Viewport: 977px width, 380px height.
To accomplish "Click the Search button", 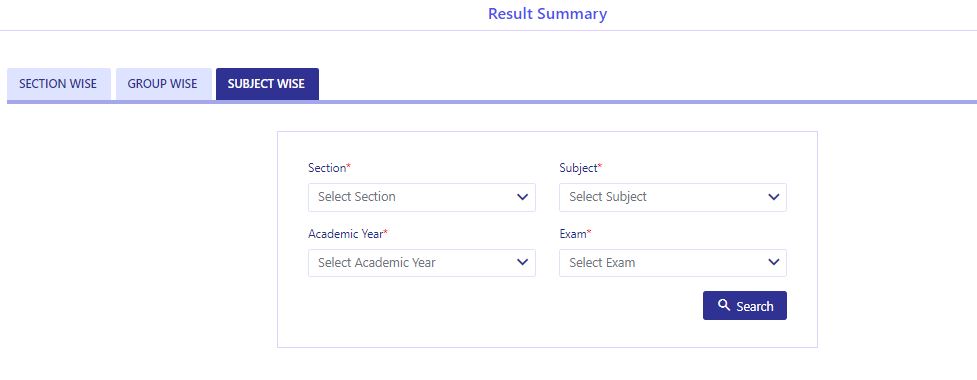I will 745,305.
